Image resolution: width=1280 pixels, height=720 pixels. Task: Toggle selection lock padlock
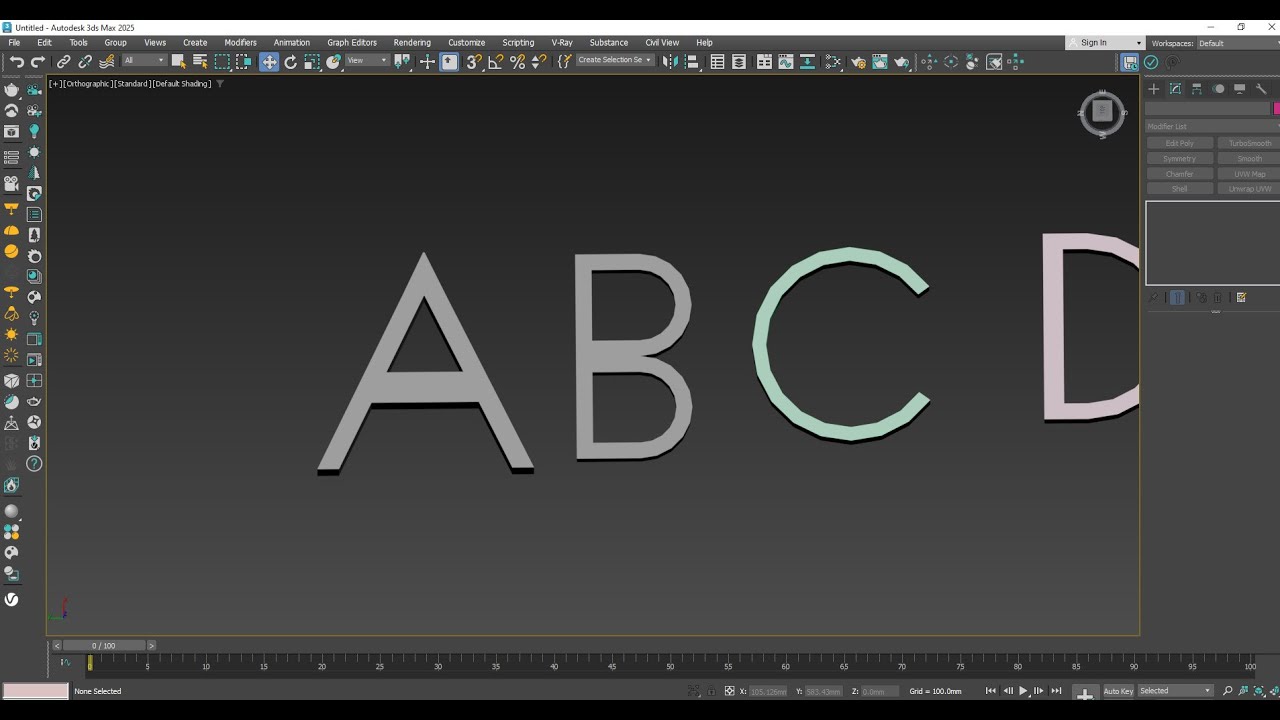point(711,691)
